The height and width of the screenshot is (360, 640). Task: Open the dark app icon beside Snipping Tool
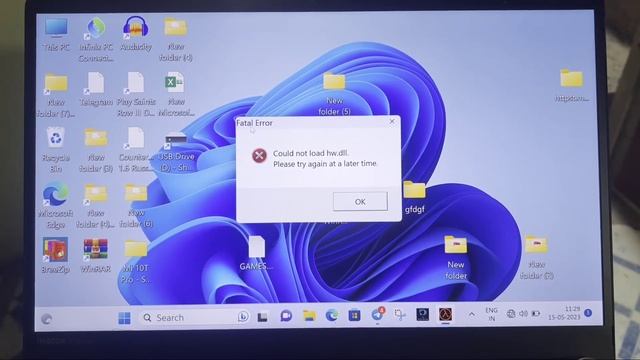(422, 314)
